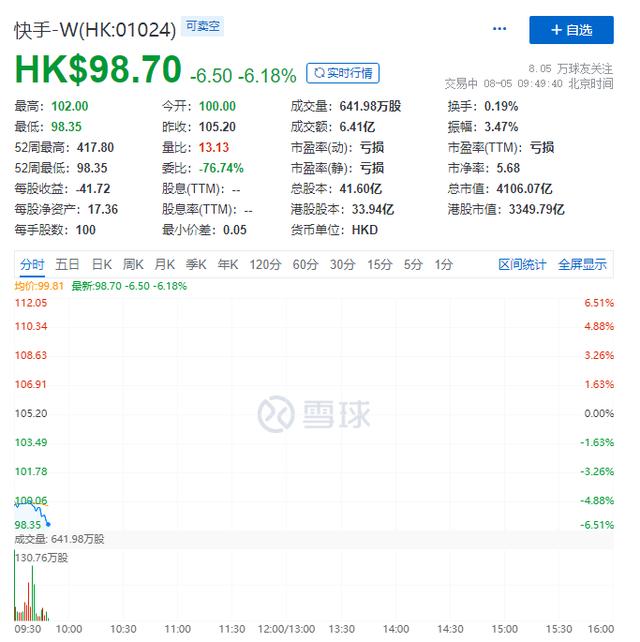Click the 全屏显示 fullscreen link

coord(582,264)
